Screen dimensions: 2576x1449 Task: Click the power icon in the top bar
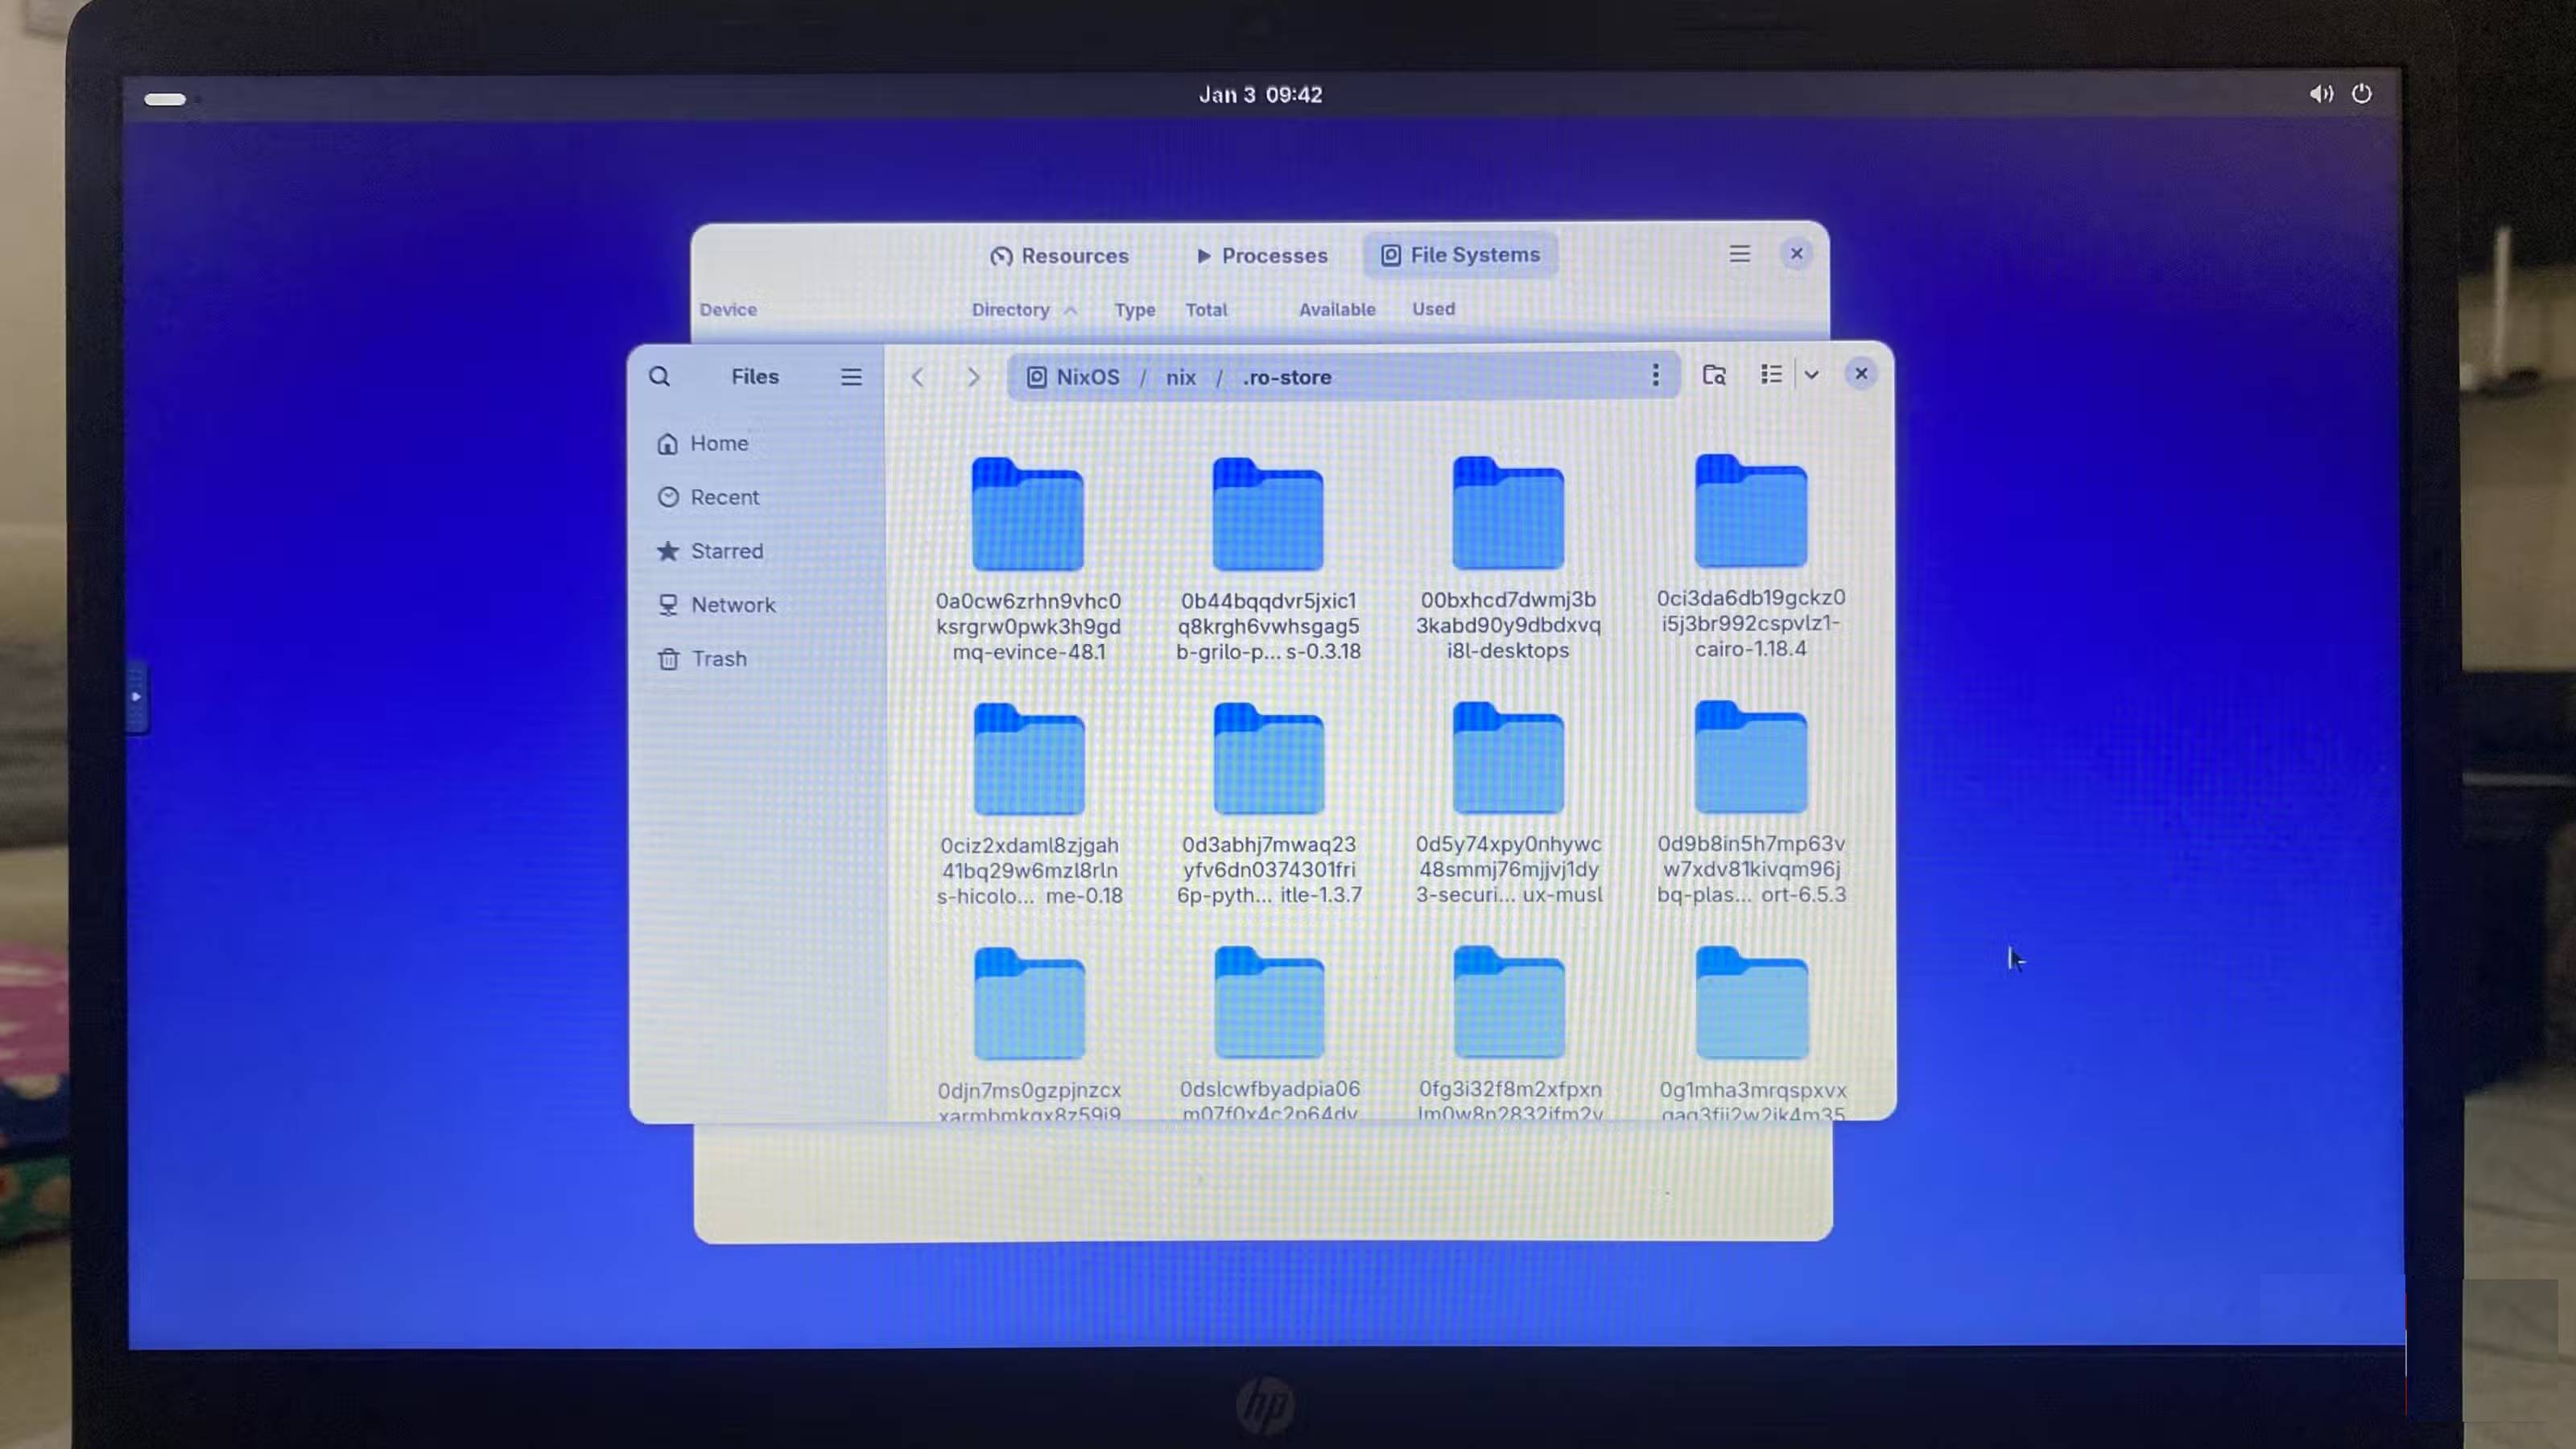click(2362, 93)
